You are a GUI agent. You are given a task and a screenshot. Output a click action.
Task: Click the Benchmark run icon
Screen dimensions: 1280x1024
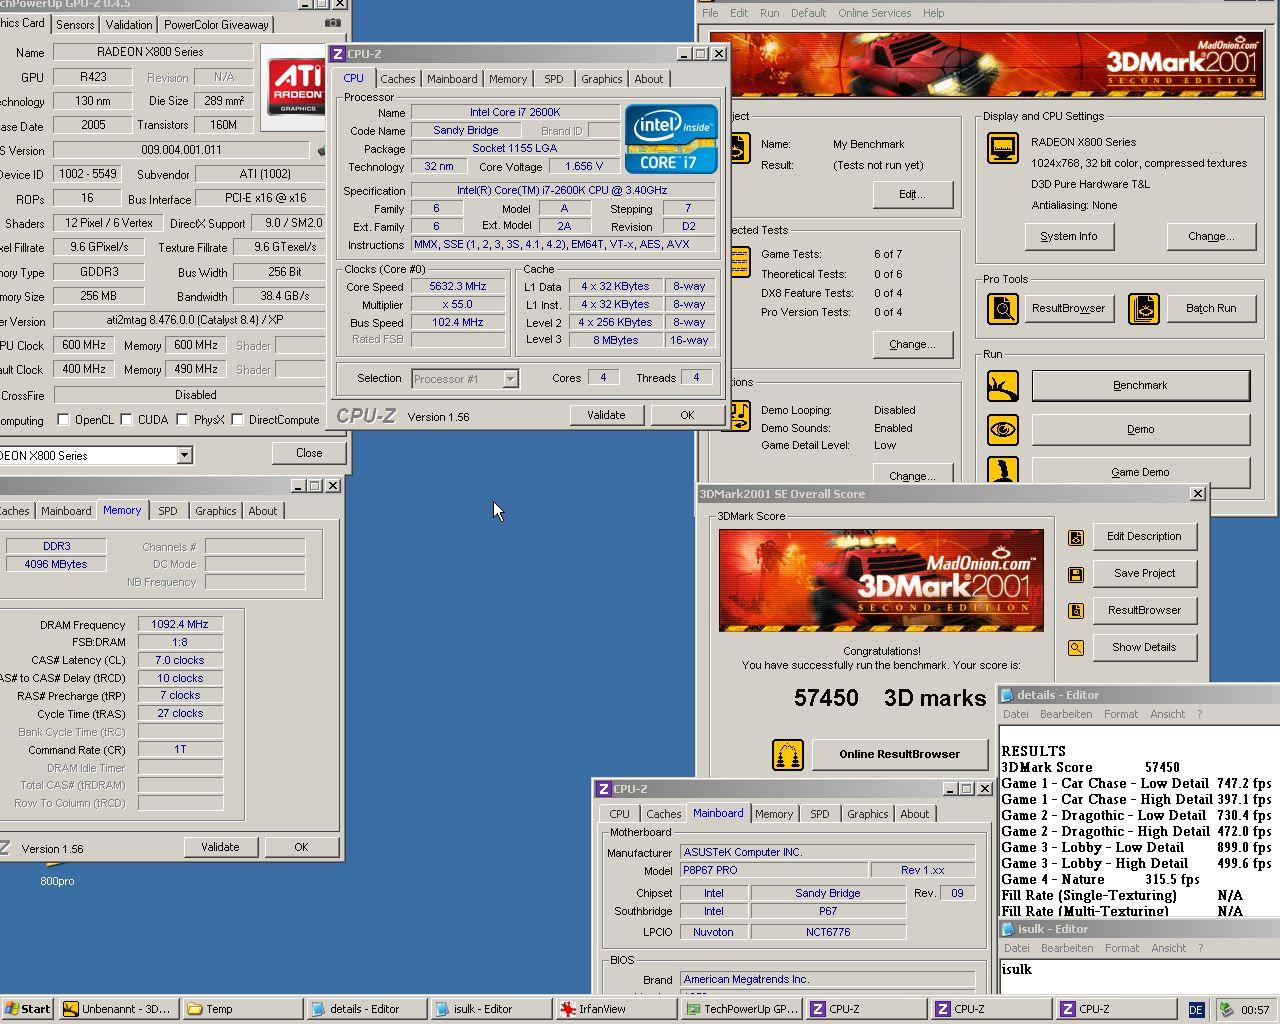click(x=1002, y=386)
